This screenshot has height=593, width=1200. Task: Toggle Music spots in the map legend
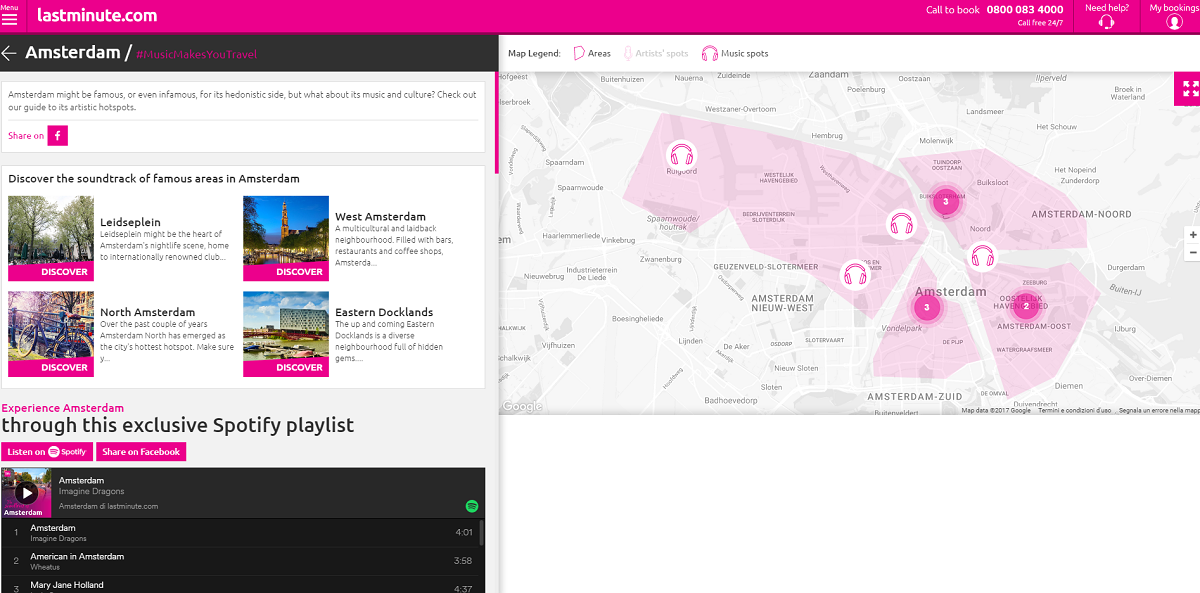[x=735, y=53]
